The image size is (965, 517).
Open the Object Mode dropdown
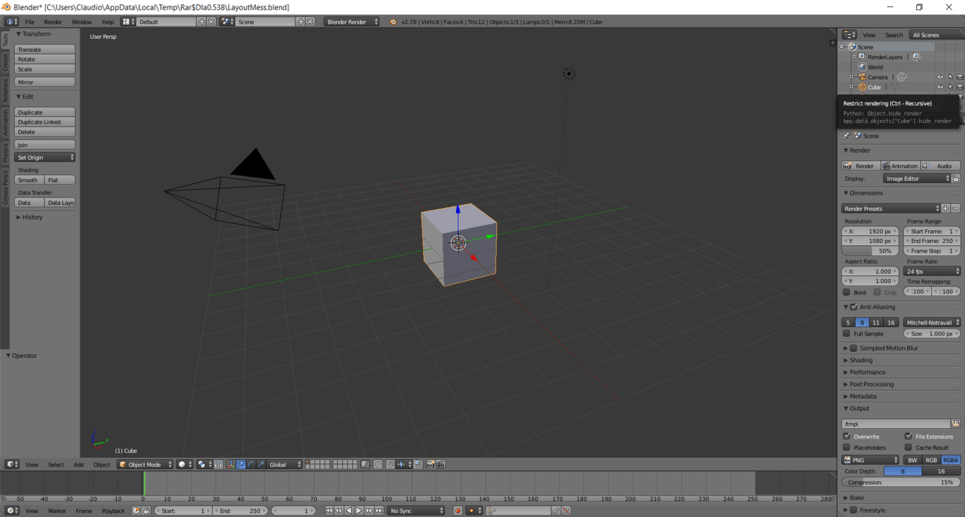[x=145, y=465]
